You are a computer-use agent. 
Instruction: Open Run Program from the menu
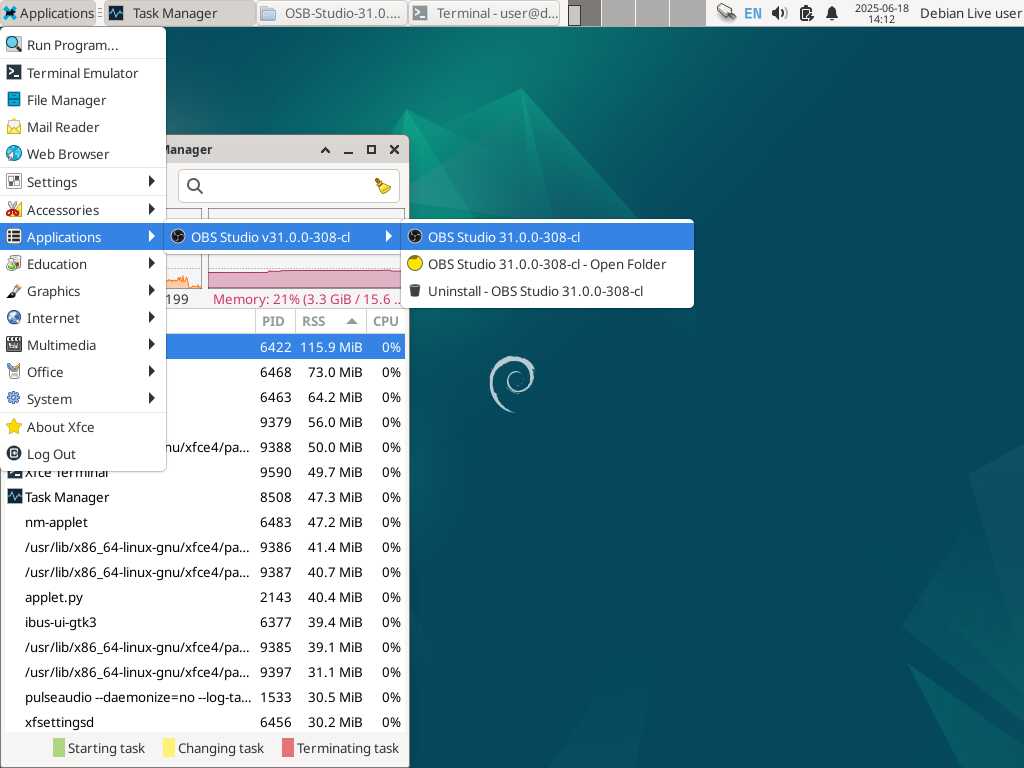83,45
